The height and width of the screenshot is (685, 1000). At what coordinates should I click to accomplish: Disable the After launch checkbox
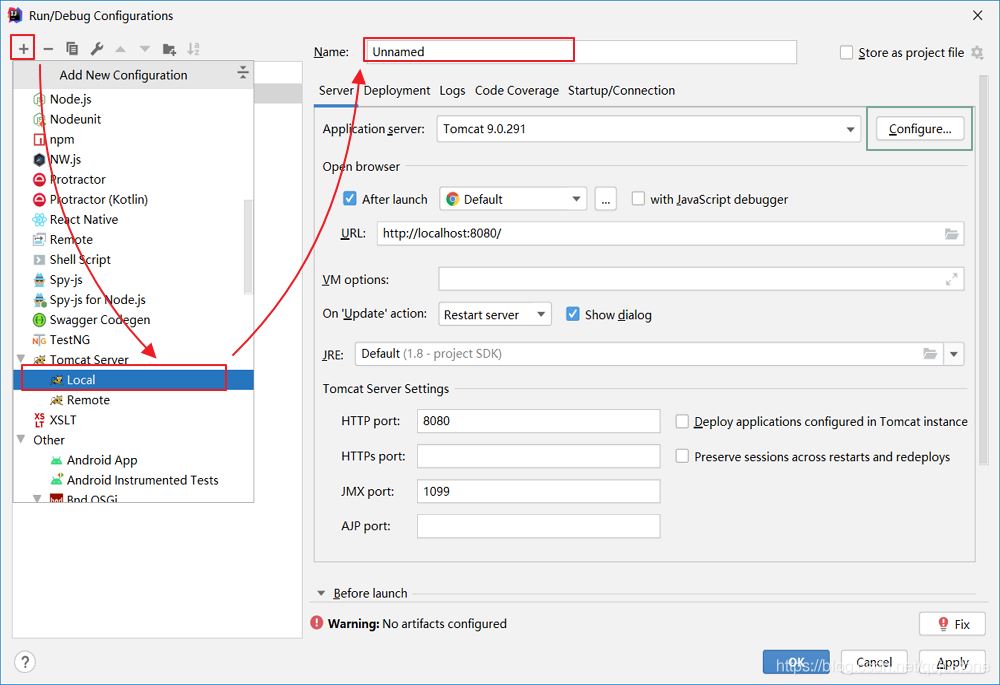click(x=350, y=199)
